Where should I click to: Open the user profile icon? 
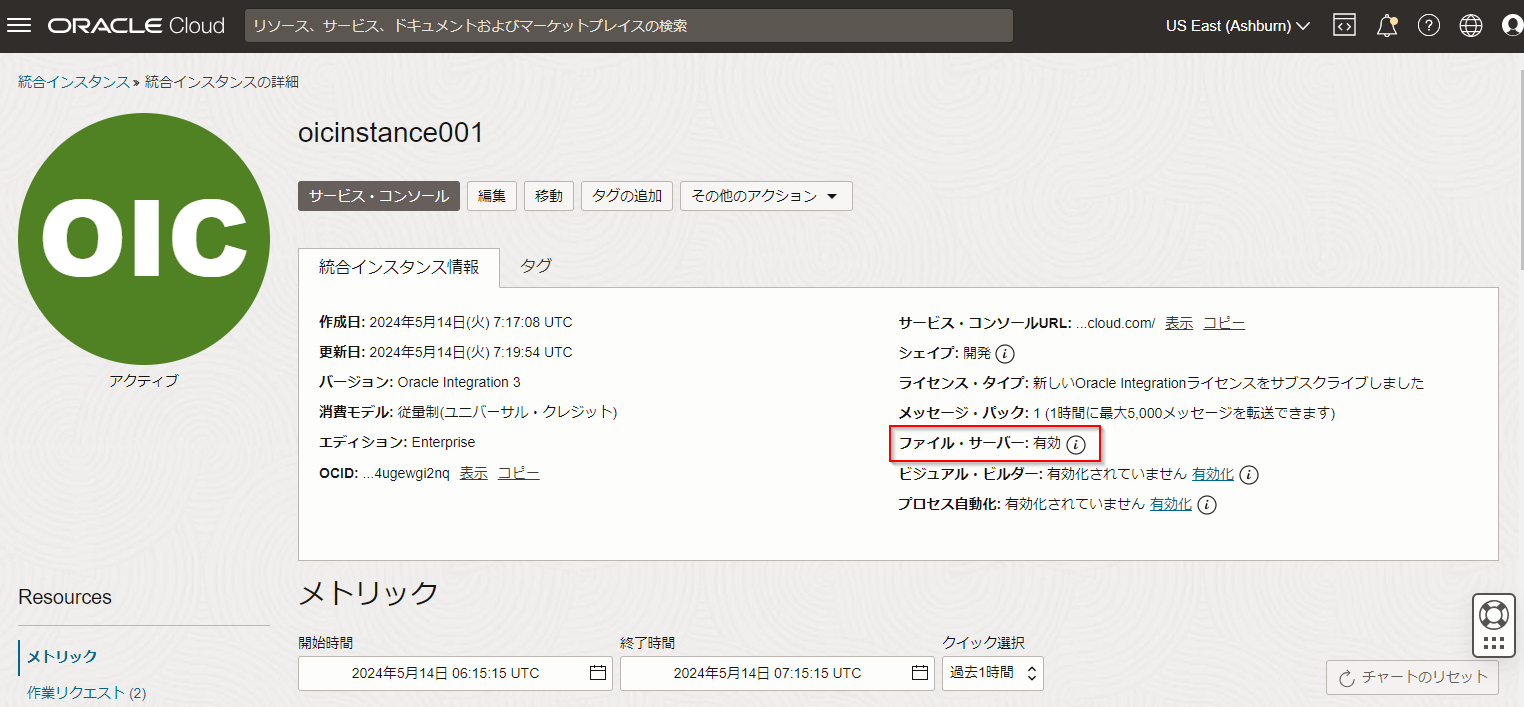click(1512, 26)
